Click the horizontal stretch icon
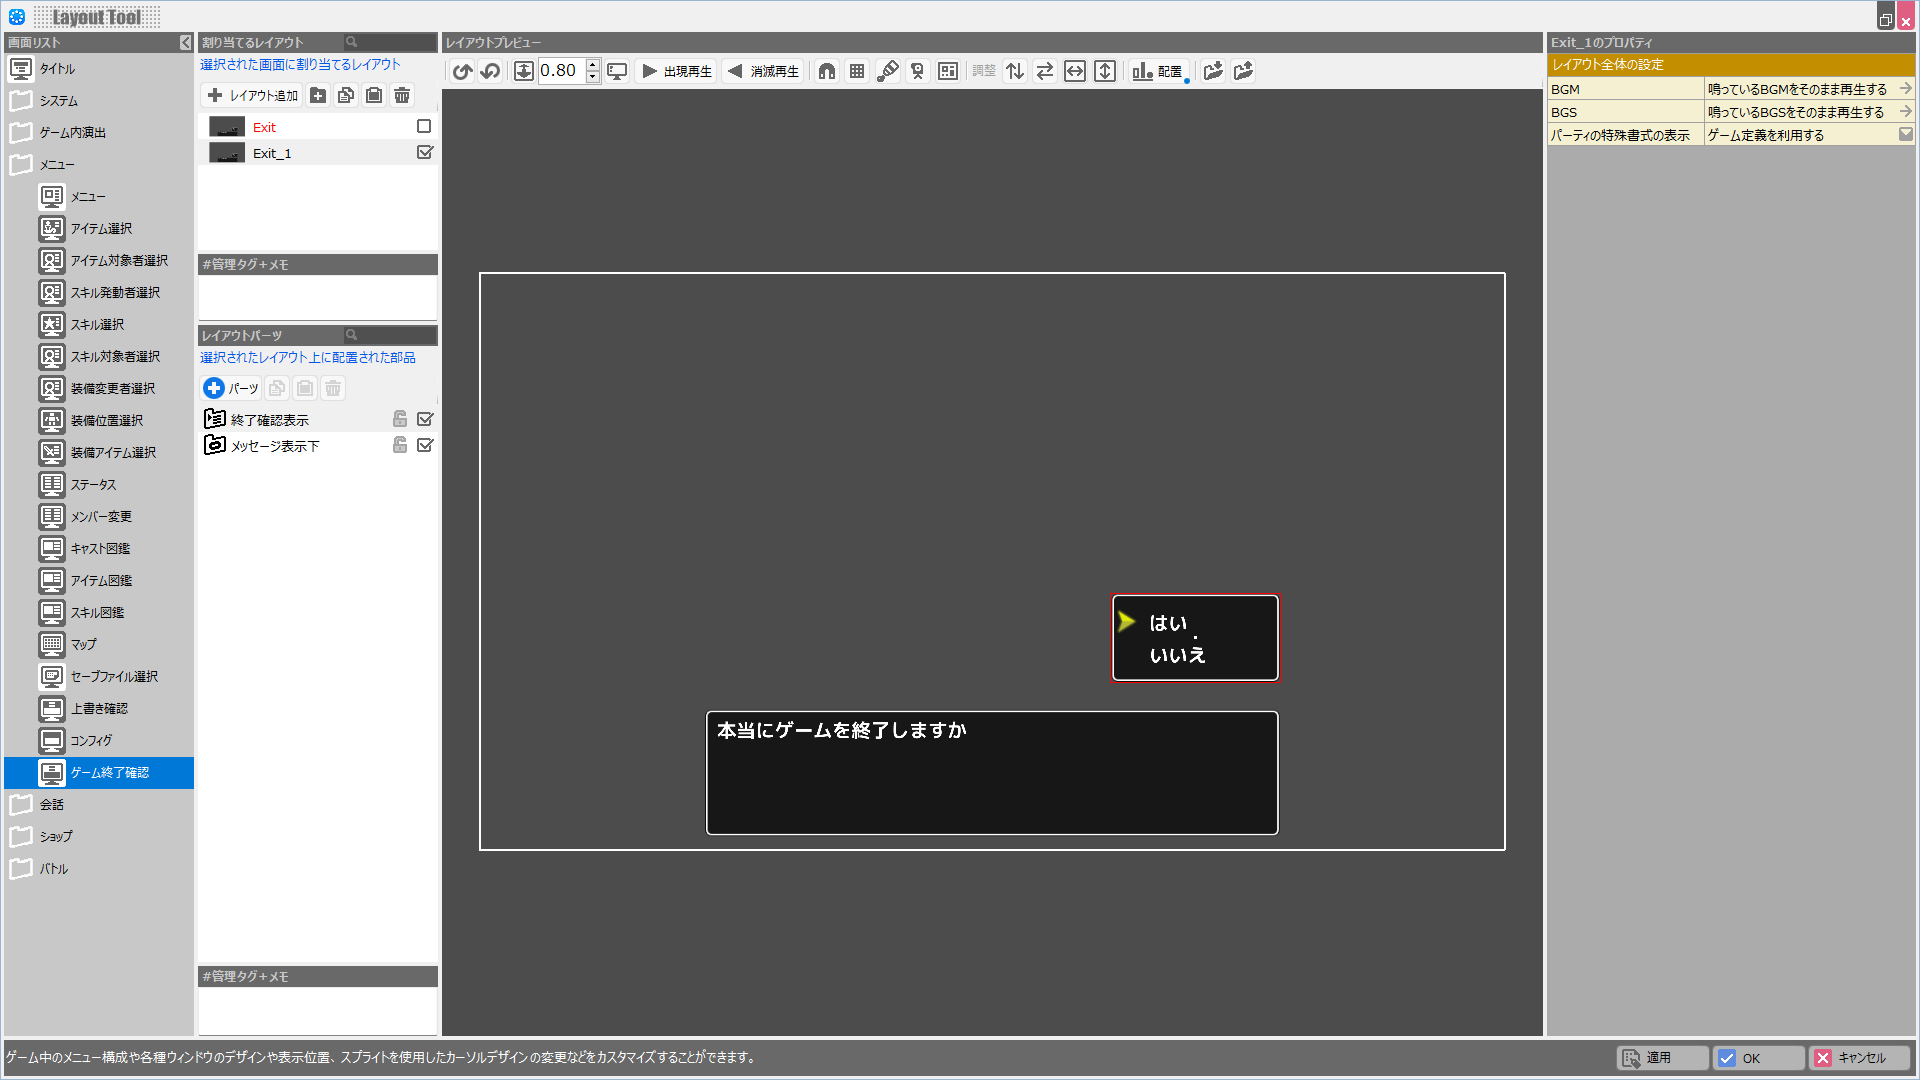This screenshot has width=1920, height=1080. (1075, 71)
